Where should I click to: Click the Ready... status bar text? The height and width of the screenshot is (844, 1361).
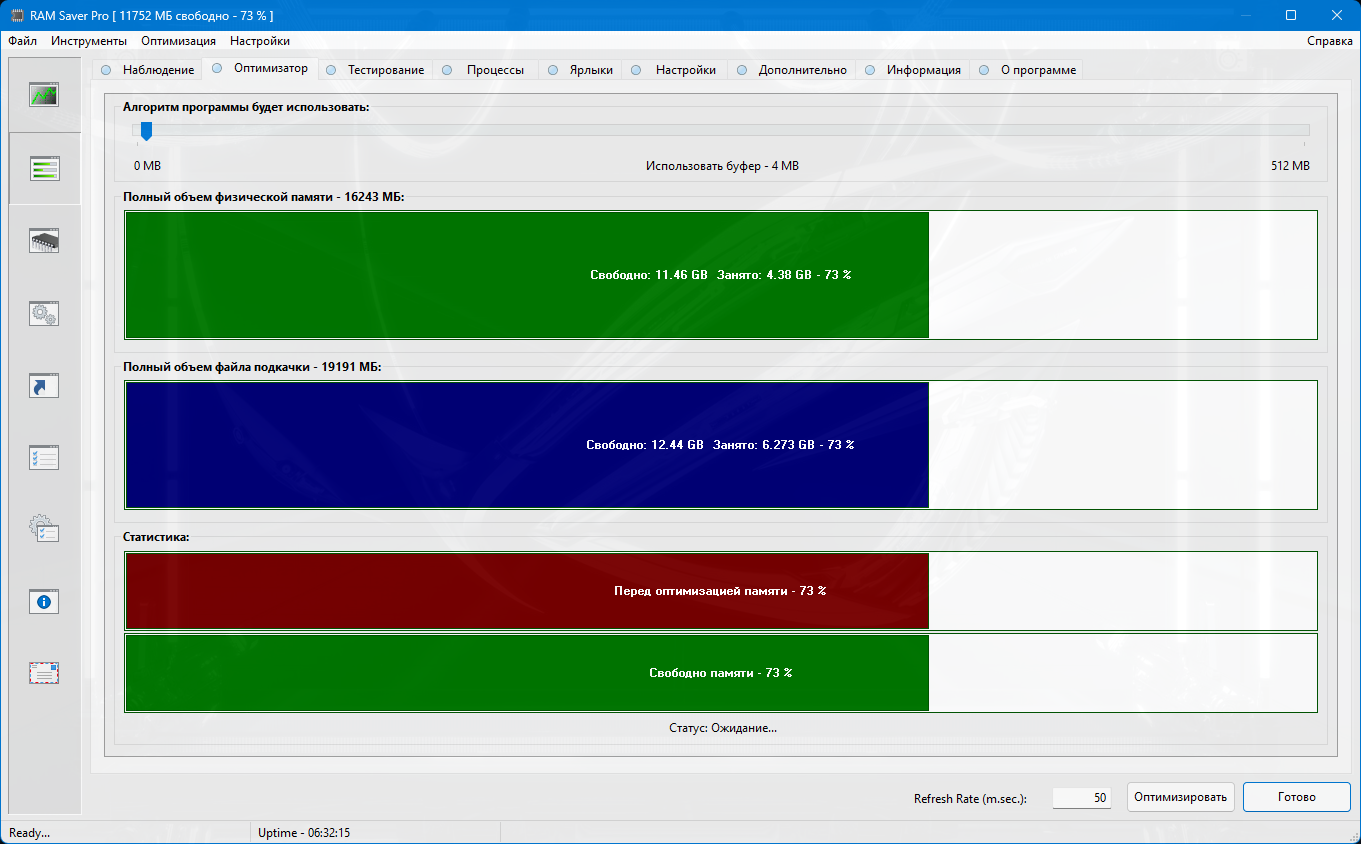[x=29, y=832]
